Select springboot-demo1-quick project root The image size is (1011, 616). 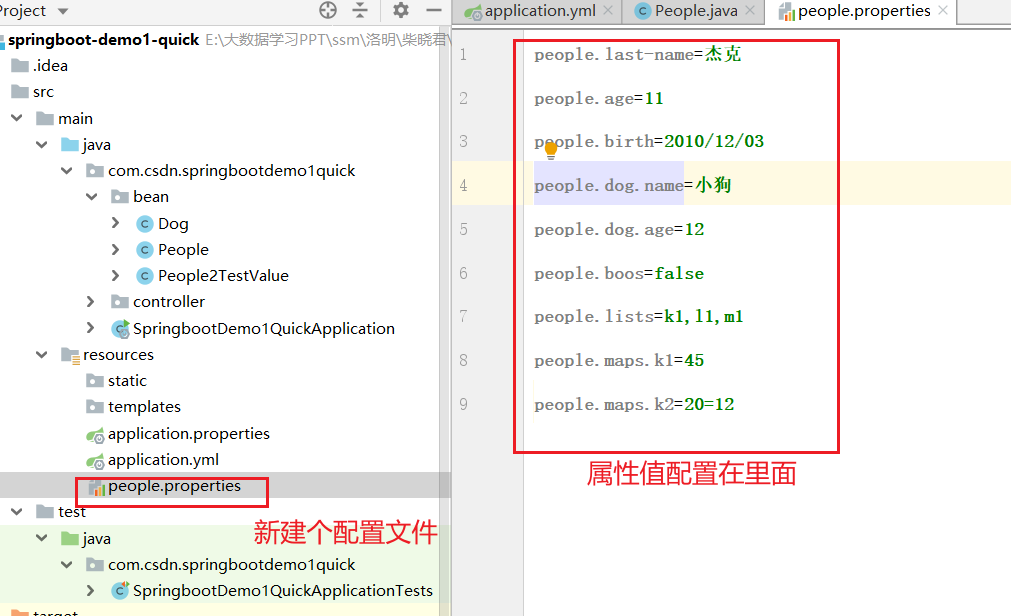pos(103,40)
